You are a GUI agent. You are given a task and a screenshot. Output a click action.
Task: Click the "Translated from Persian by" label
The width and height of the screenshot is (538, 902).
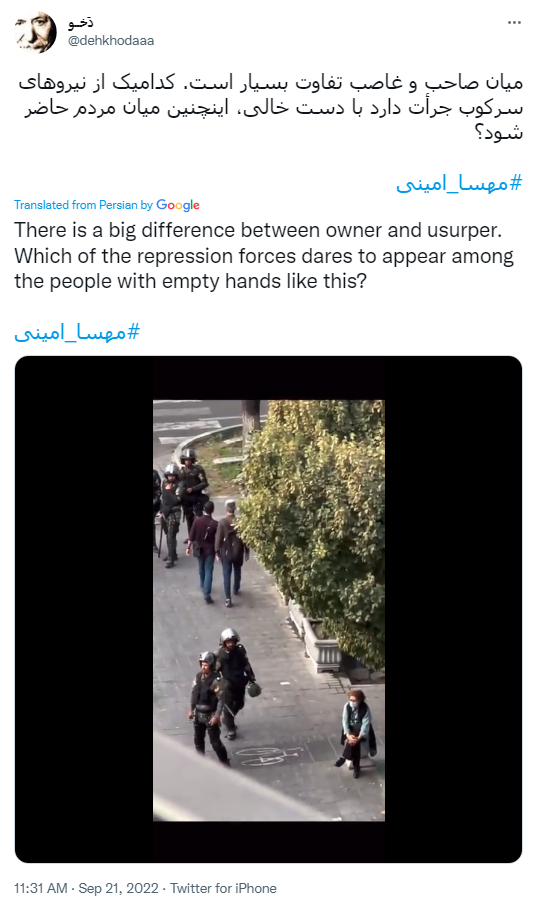click(x=83, y=205)
